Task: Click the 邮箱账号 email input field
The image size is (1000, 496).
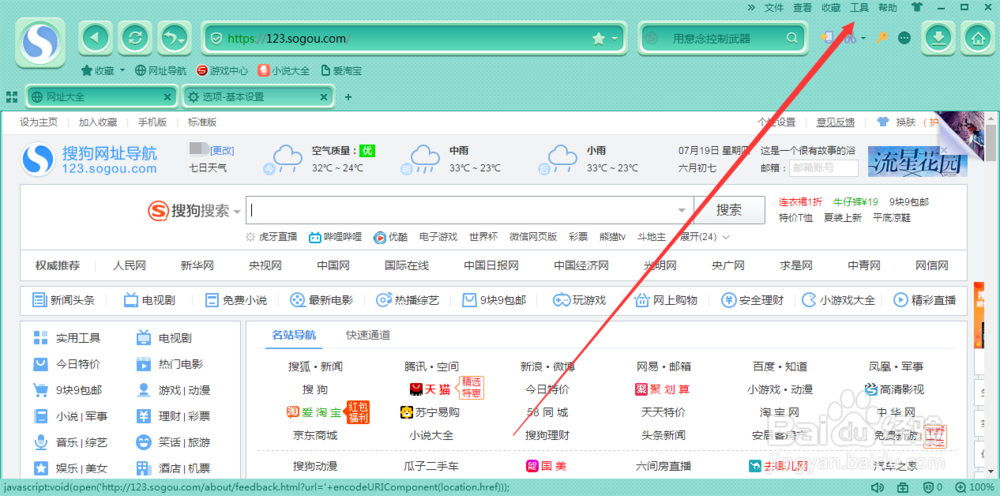Action: [x=823, y=168]
